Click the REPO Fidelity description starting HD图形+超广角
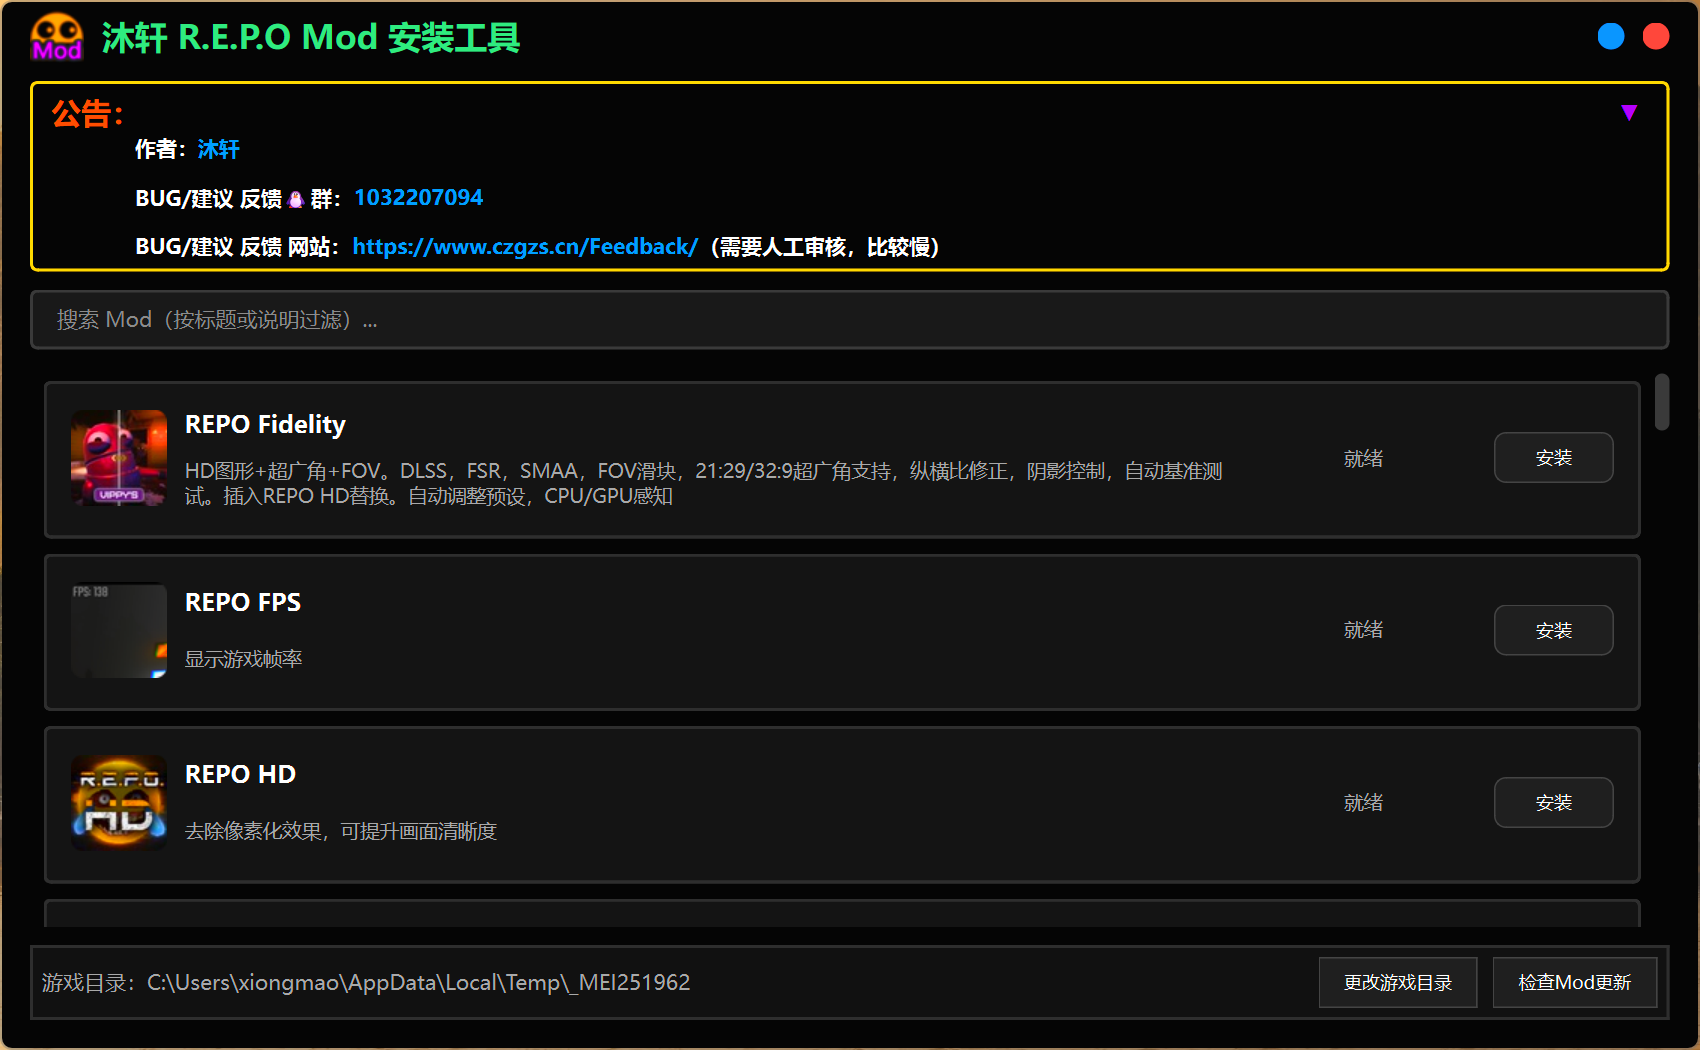The width and height of the screenshot is (1700, 1050). coord(703,483)
